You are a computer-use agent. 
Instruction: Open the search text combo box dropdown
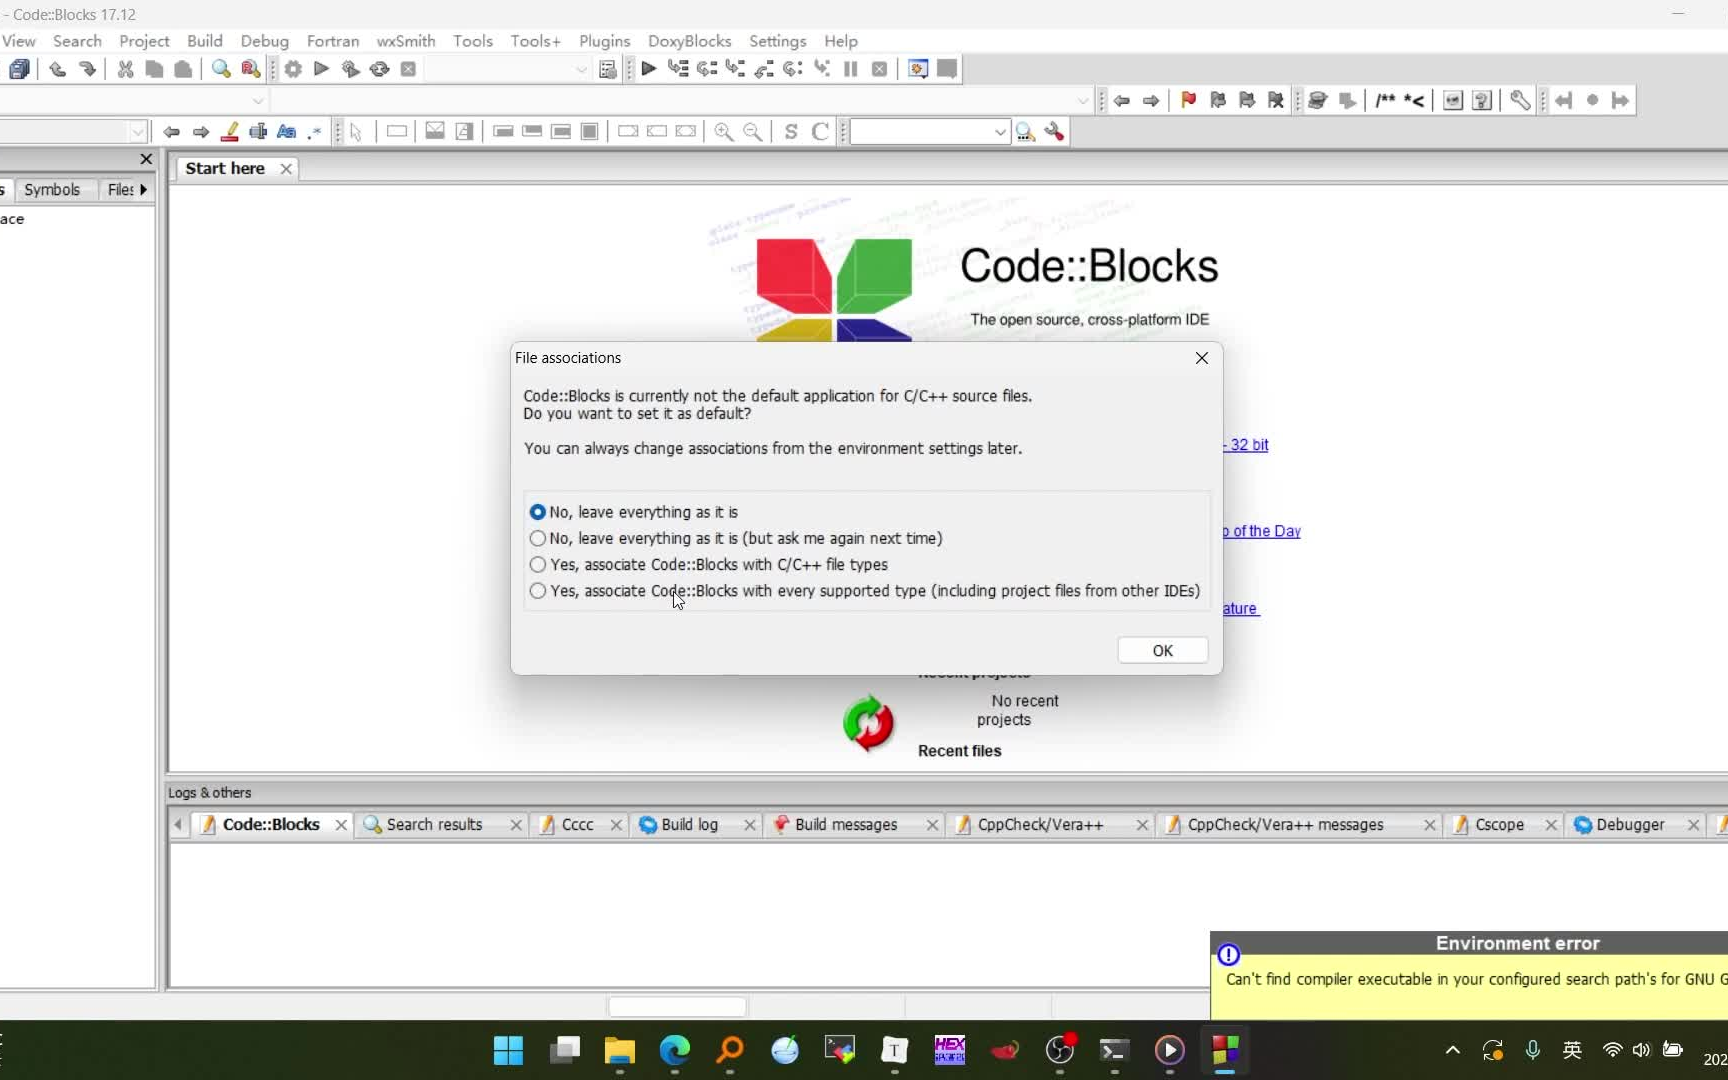pyautogui.click(x=999, y=132)
